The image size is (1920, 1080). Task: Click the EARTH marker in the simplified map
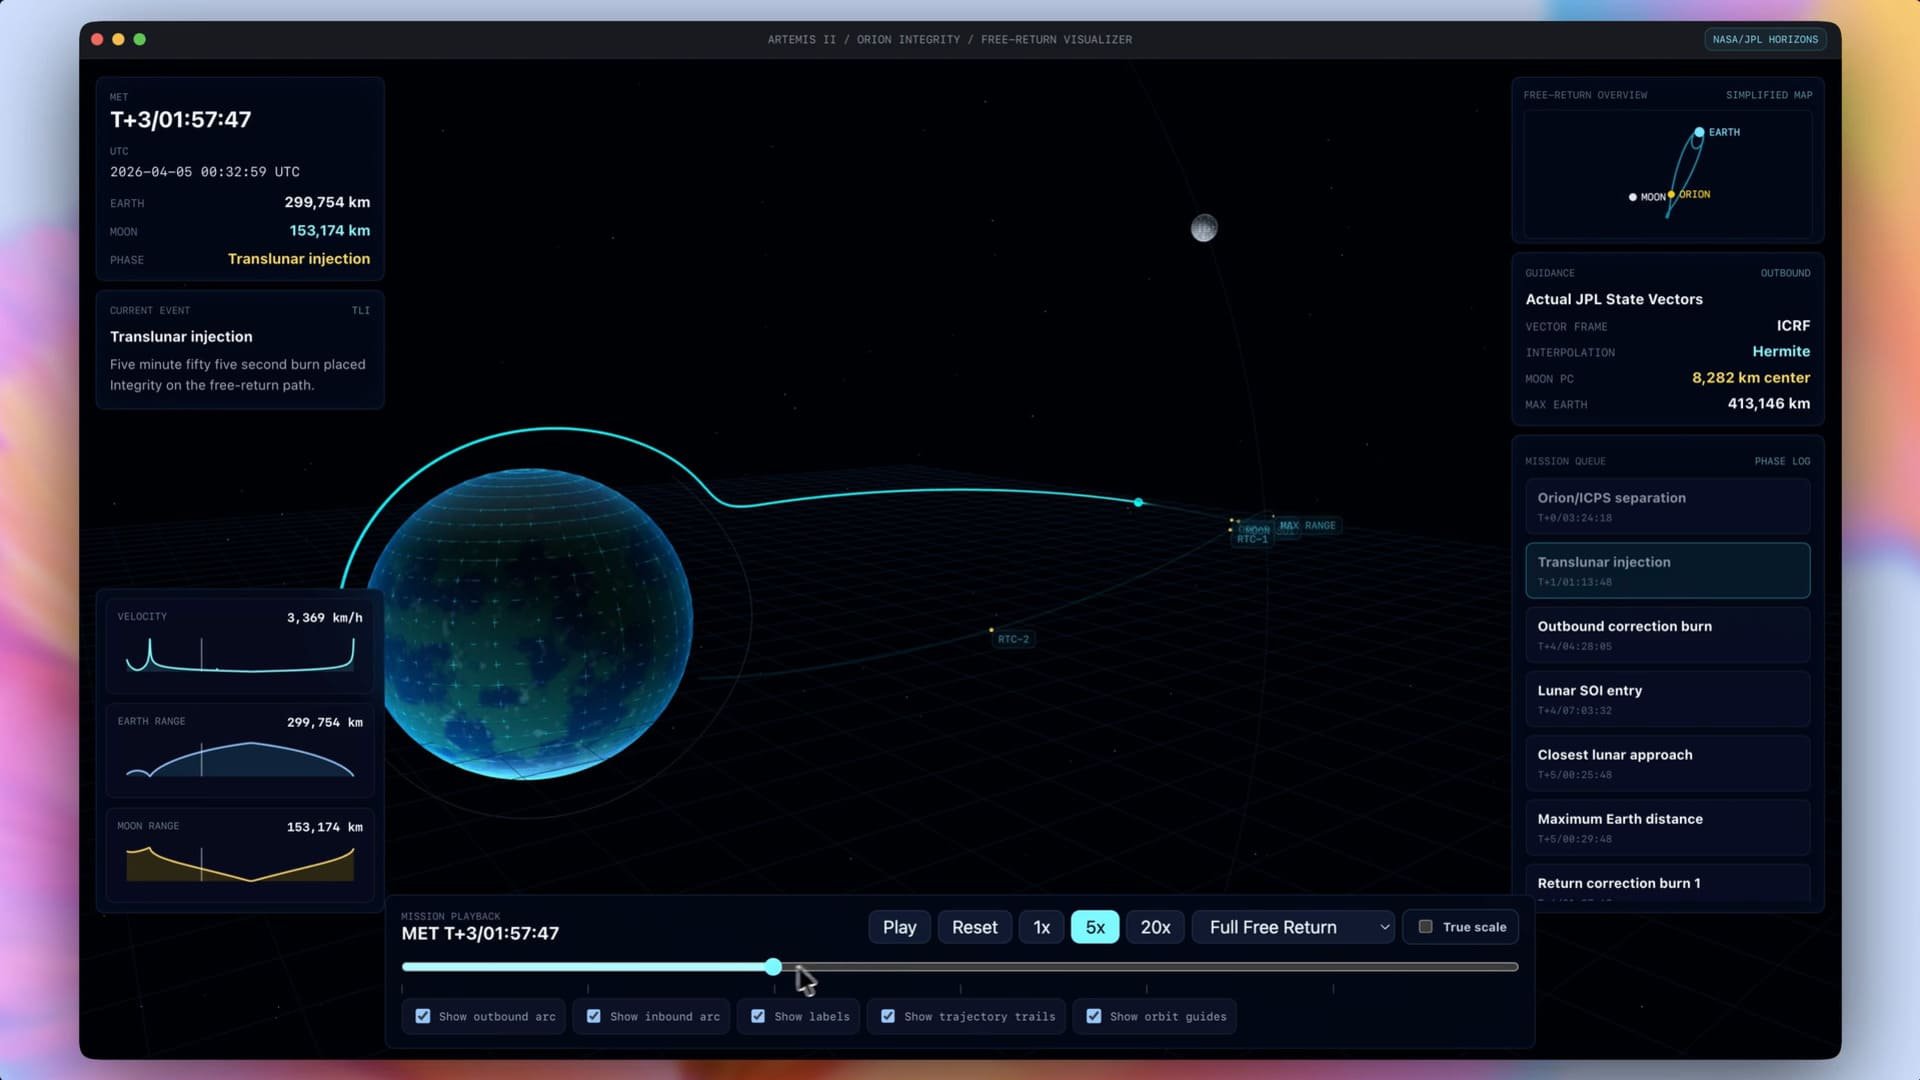coord(1699,132)
